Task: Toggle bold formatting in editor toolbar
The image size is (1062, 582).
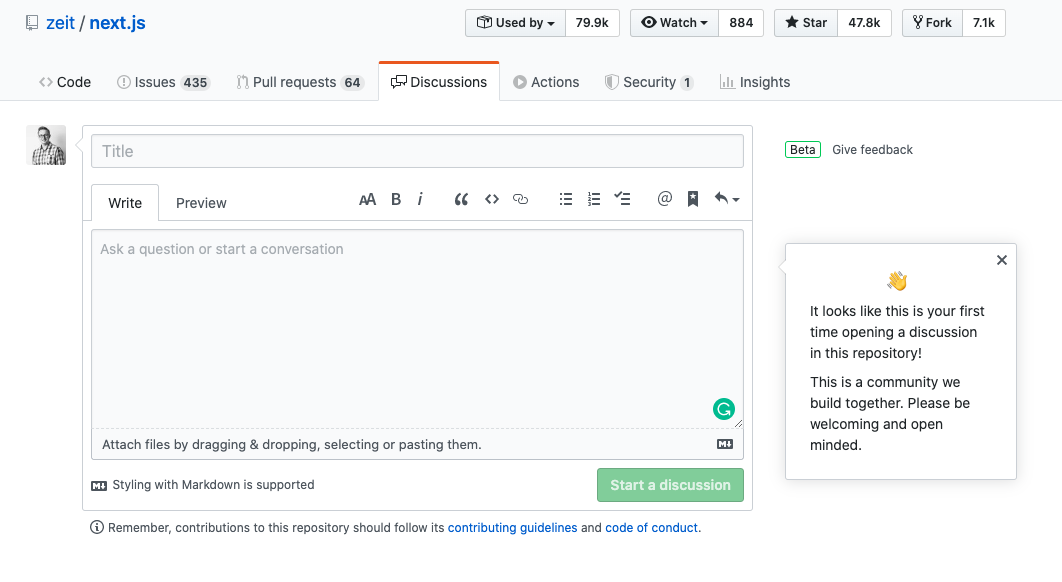Action: click(396, 199)
